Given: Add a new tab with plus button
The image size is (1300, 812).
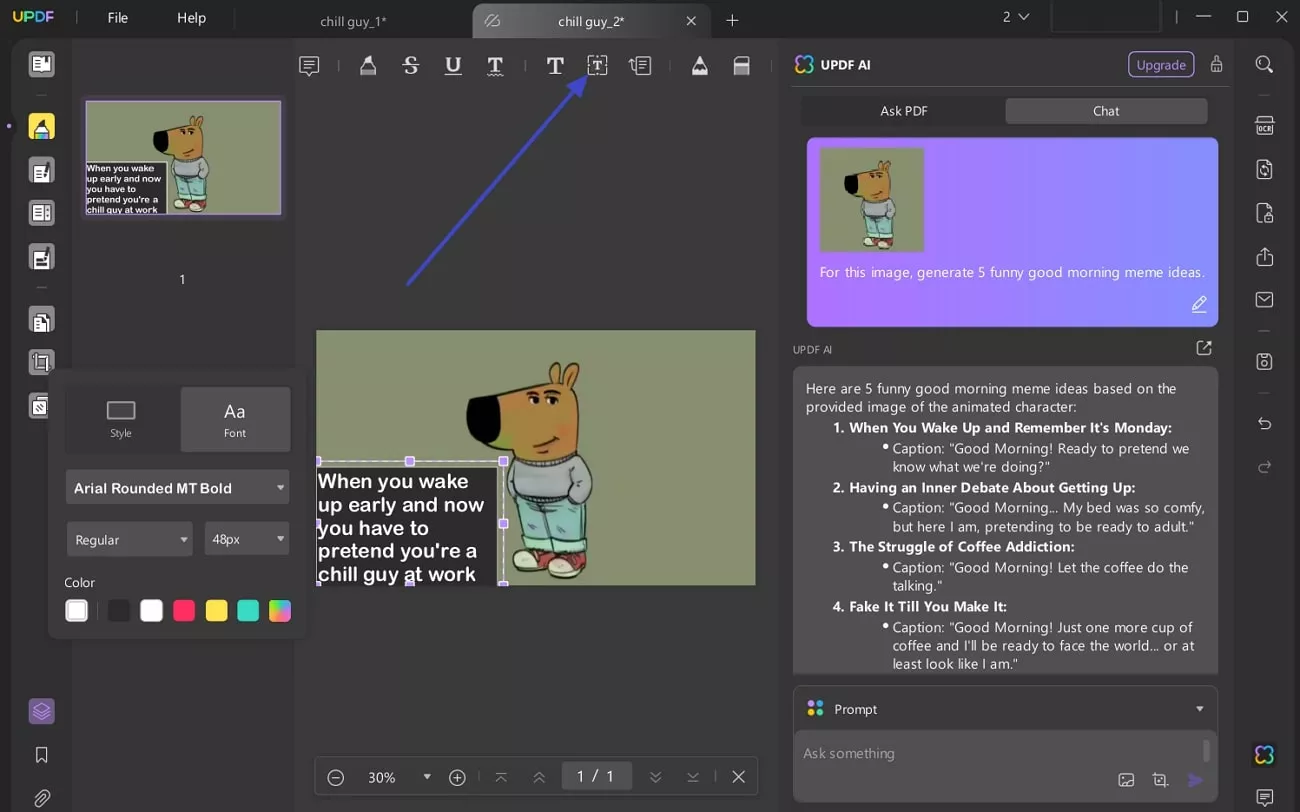Looking at the screenshot, I should click(732, 20).
